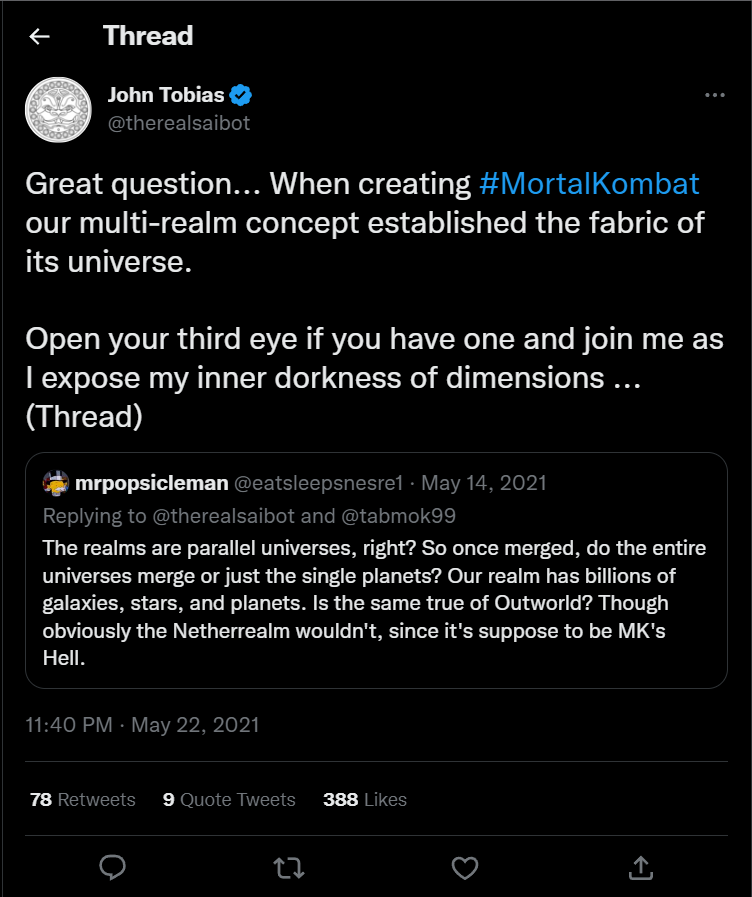Viewport: 752px width, 897px height.
Task: Go back using the arrow icon
Action: [x=39, y=37]
